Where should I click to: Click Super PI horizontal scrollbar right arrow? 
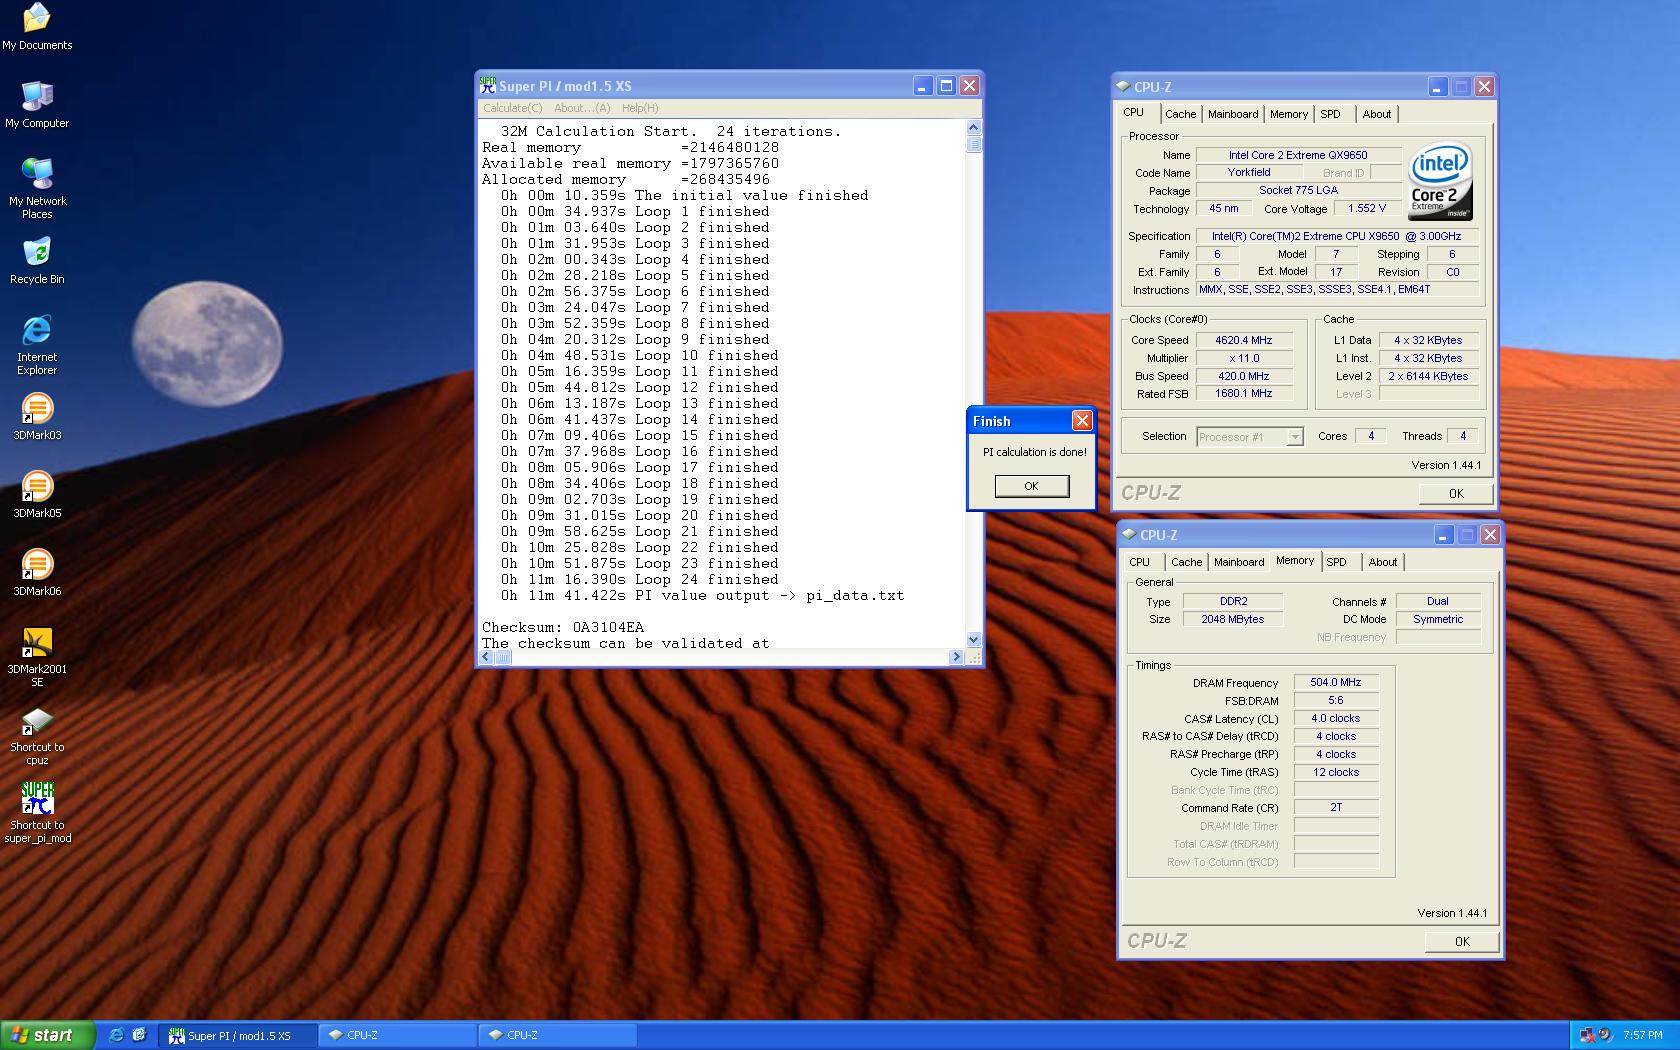957,657
